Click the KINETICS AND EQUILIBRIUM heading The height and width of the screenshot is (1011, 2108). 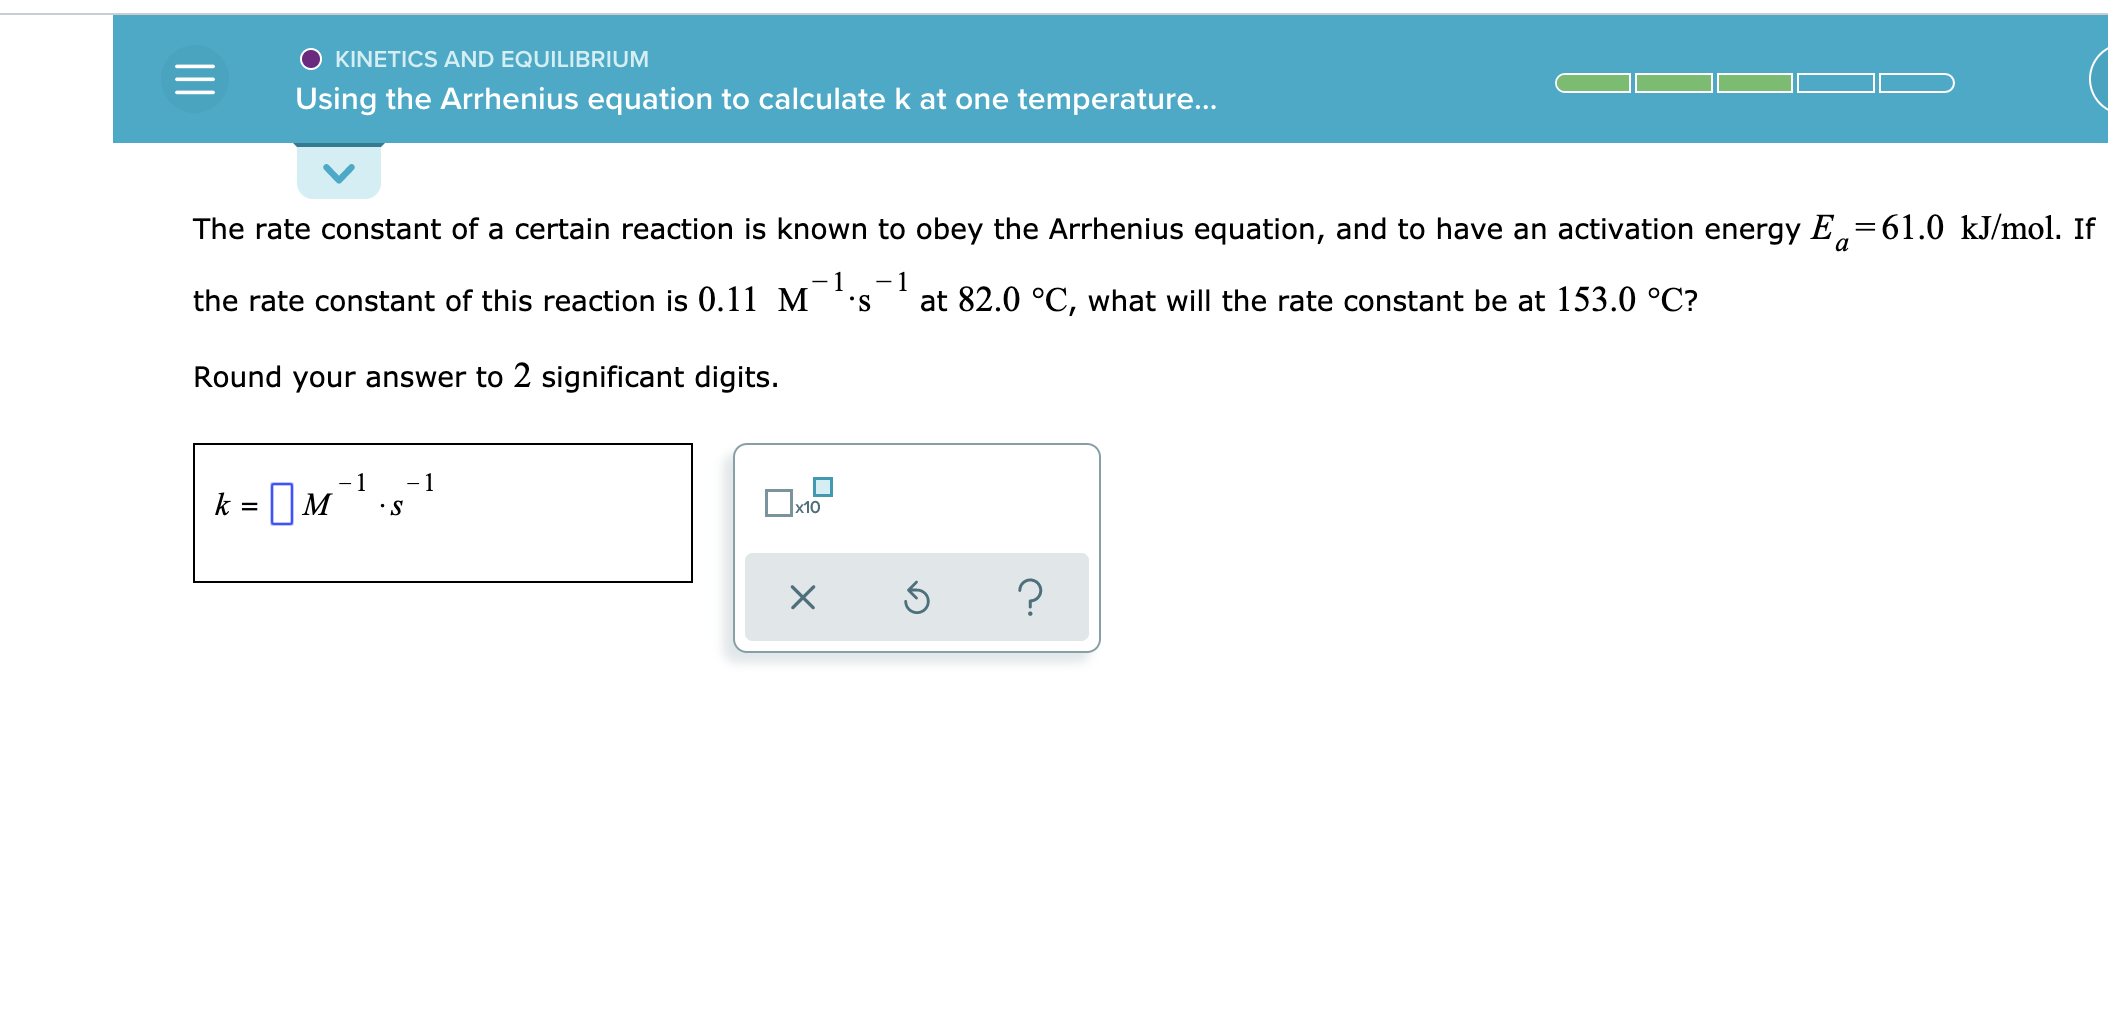click(x=491, y=59)
